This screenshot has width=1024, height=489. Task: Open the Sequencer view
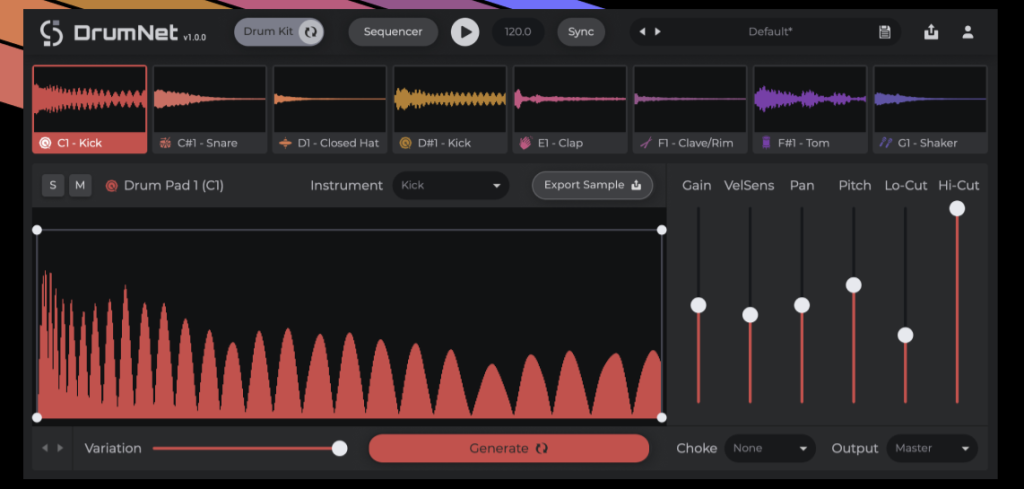(x=393, y=32)
